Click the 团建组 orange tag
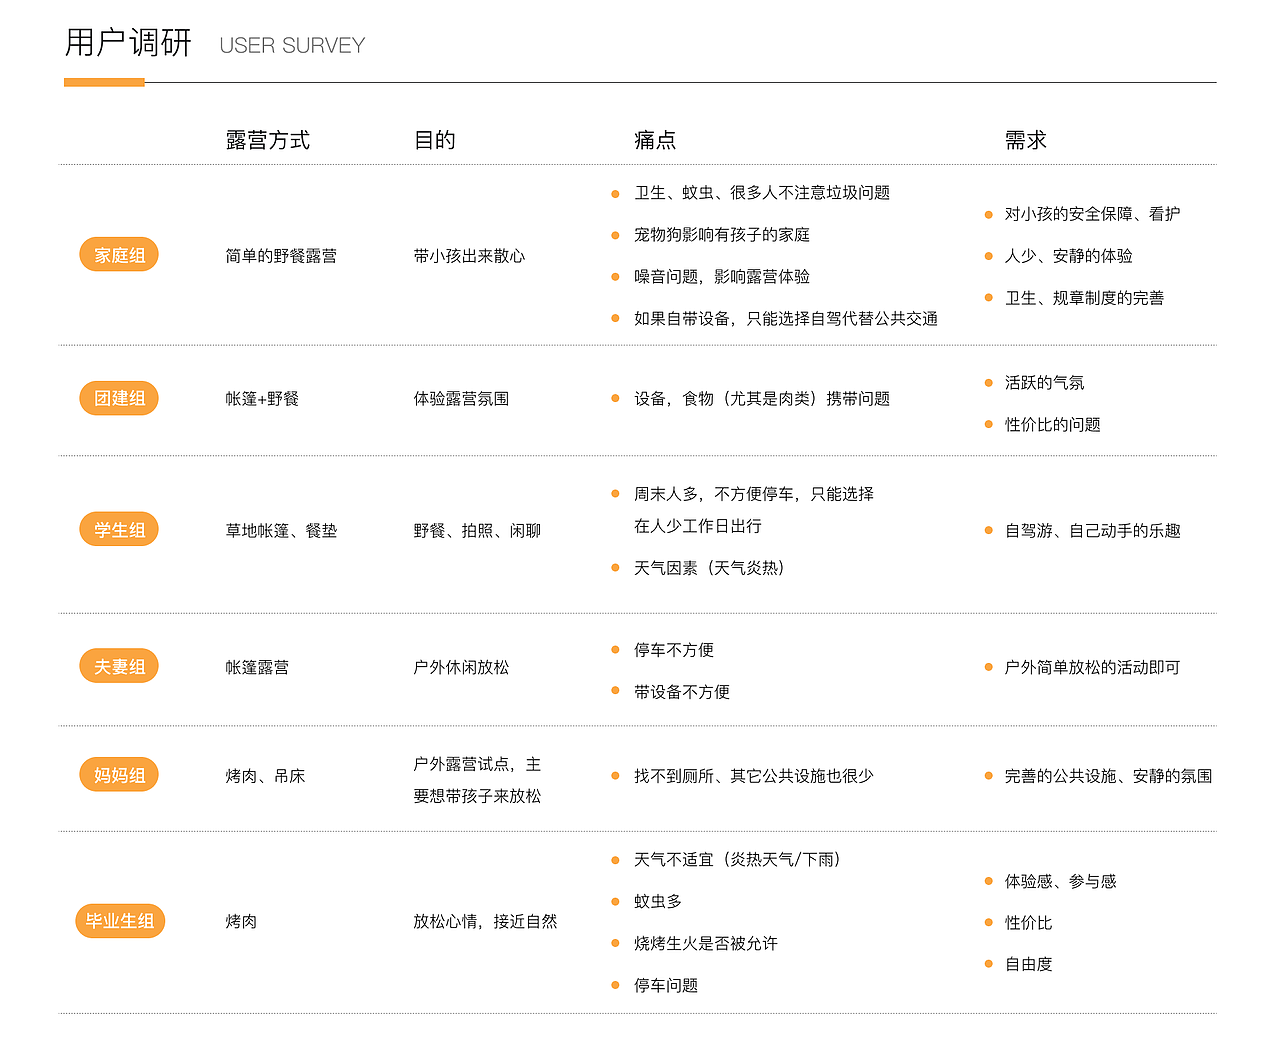 pyautogui.click(x=119, y=398)
